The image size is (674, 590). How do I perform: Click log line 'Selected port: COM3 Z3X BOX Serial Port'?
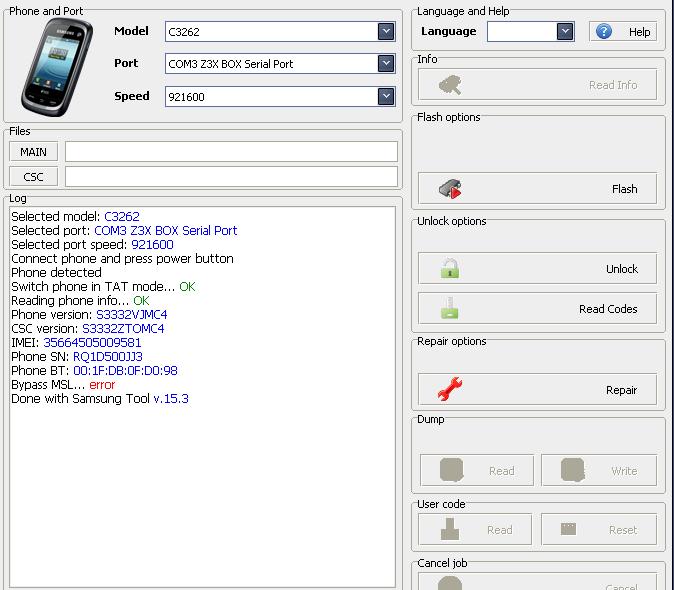click(x=124, y=230)
